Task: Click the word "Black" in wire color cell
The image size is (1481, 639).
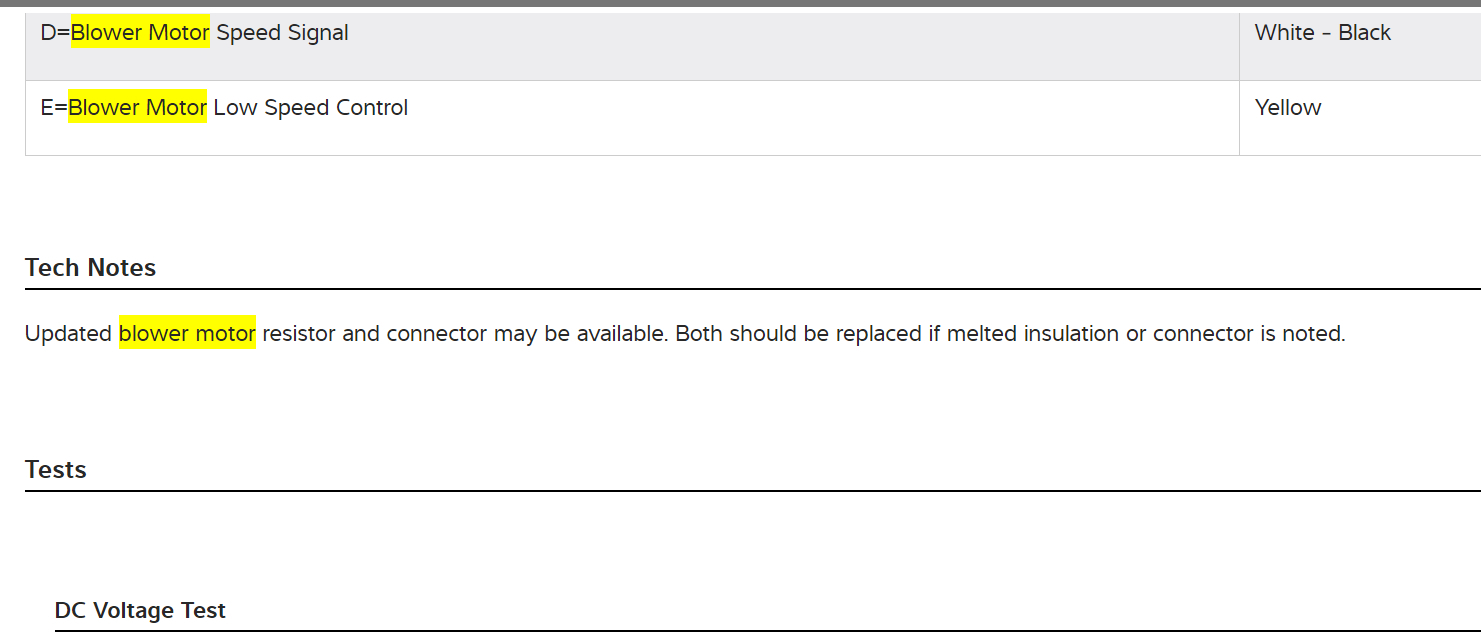Action: (1364, 33)
